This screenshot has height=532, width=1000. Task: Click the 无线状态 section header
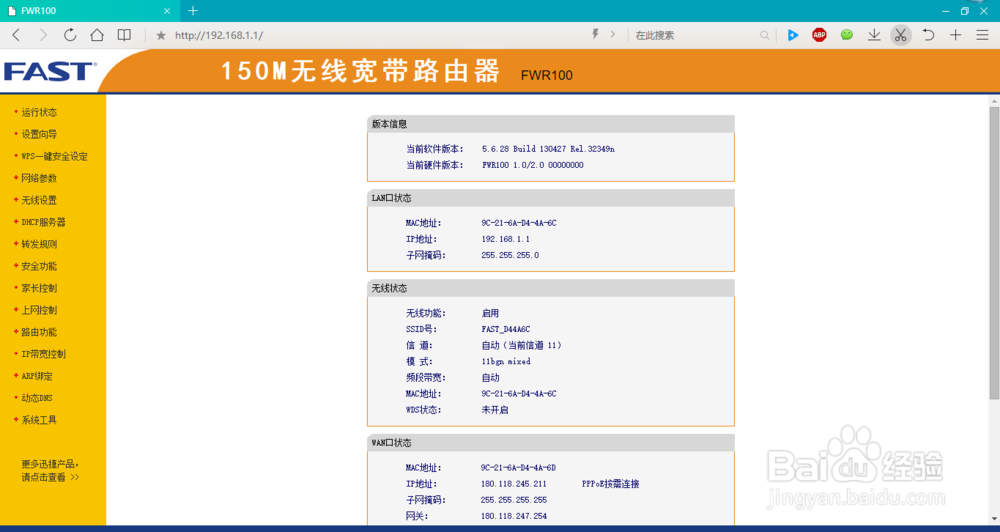pyautogui.click(x=551, y=288)
